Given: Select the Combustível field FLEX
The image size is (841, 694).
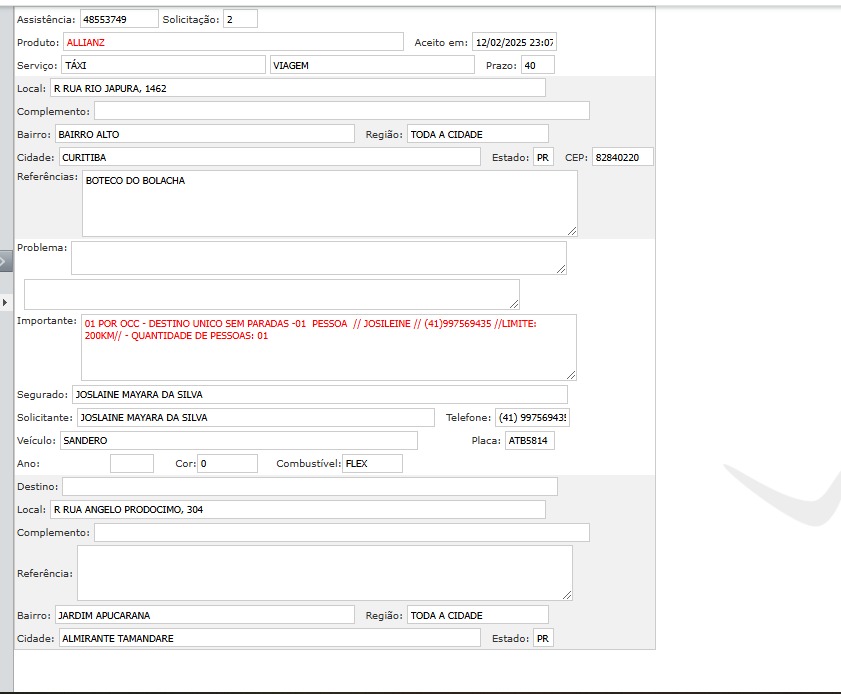Looking at the screenshot, I should click(372, 463).
